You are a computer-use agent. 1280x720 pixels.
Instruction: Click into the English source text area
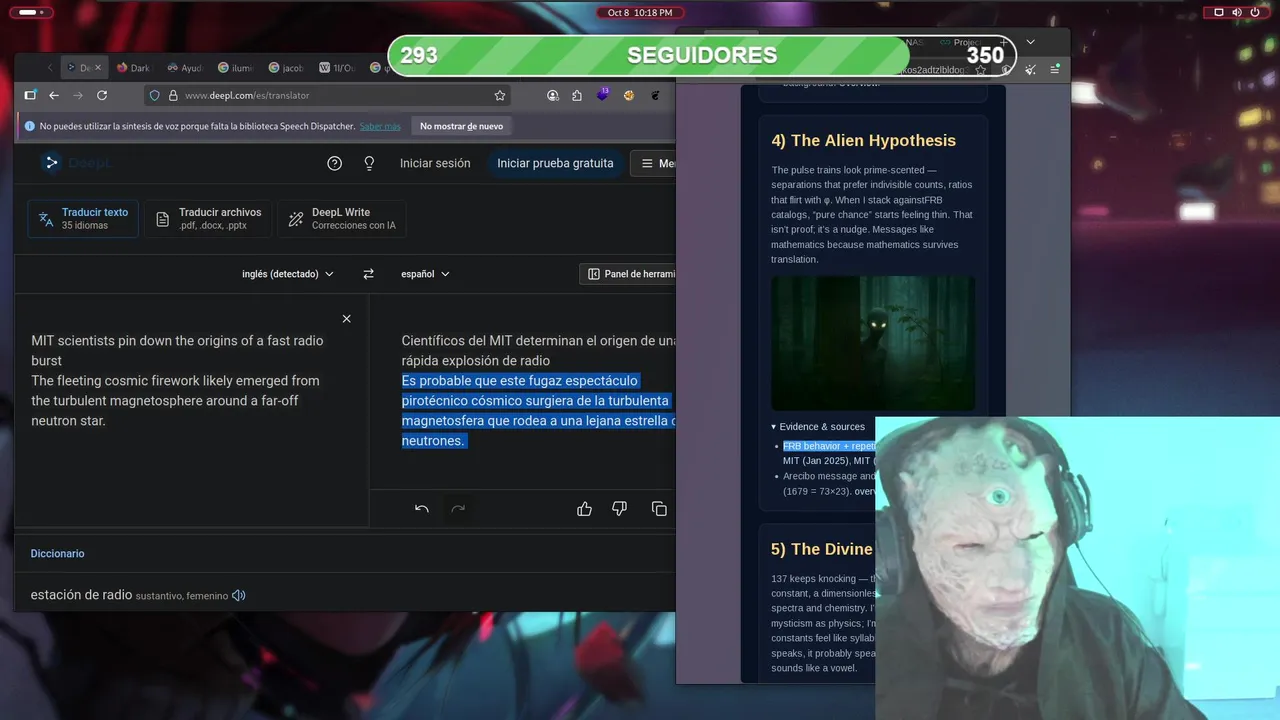point(191,410)
